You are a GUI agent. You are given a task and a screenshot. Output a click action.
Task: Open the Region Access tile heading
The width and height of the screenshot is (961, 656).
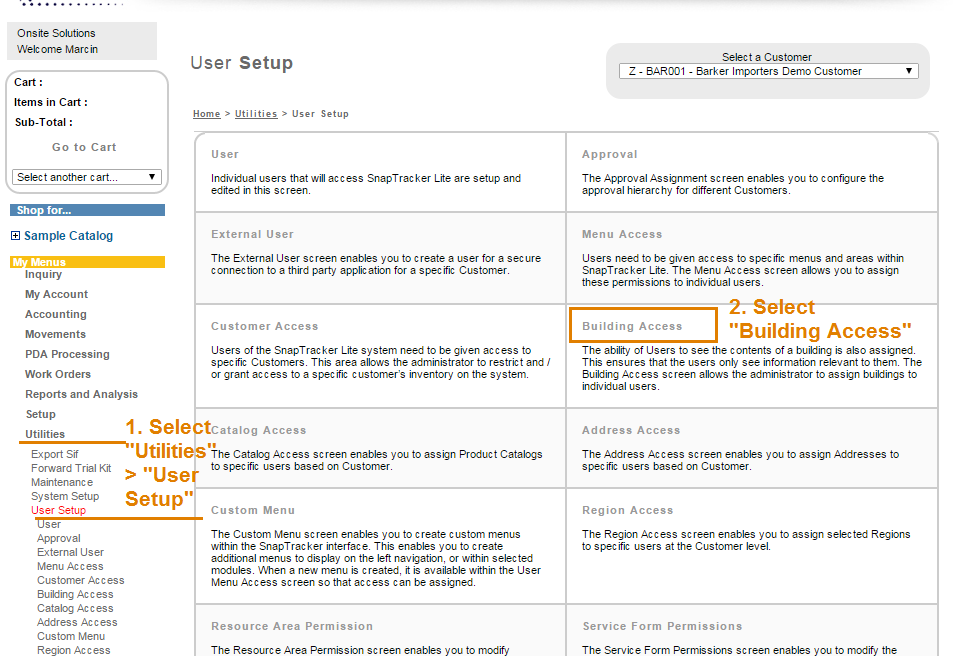click(x=626, y=510)
